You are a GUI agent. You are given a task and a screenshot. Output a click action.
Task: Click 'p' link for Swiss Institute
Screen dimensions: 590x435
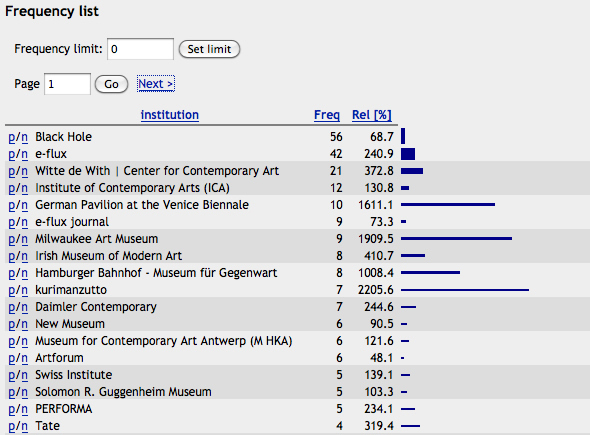[12, 376]
